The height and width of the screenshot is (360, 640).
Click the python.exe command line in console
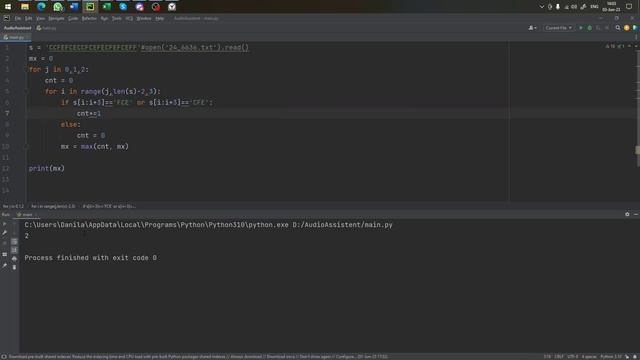[x=208, y=225]
